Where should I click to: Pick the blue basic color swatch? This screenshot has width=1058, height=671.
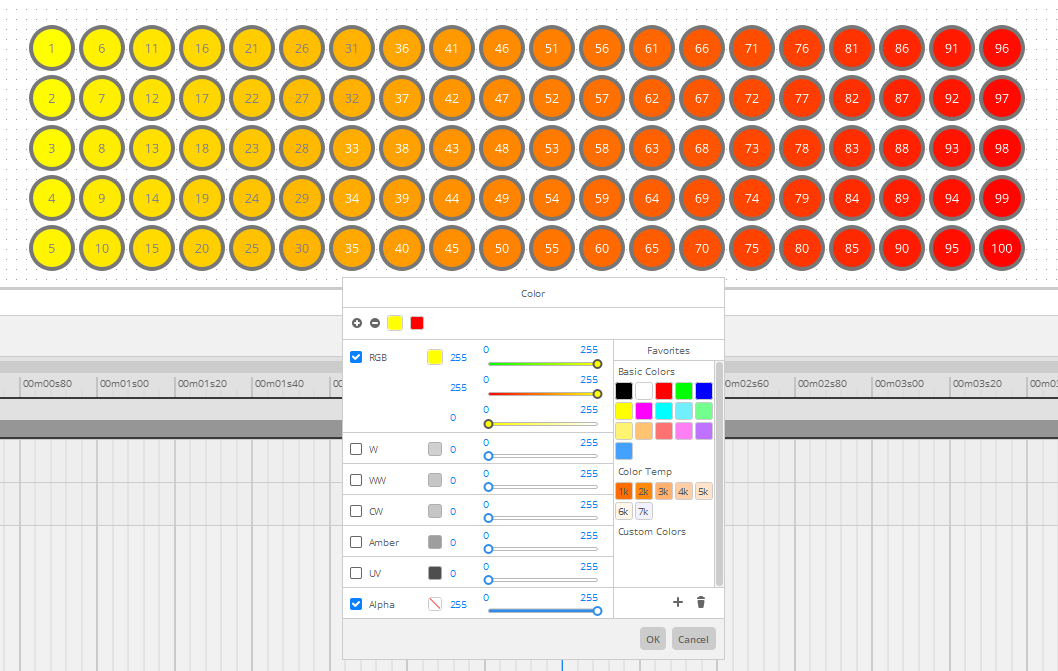[704, 391]
